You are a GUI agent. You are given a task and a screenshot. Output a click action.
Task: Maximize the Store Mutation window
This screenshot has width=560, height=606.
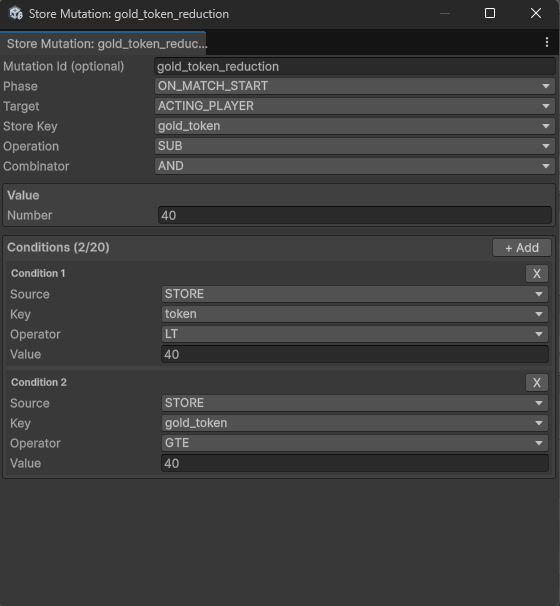(x=490, y=14)
